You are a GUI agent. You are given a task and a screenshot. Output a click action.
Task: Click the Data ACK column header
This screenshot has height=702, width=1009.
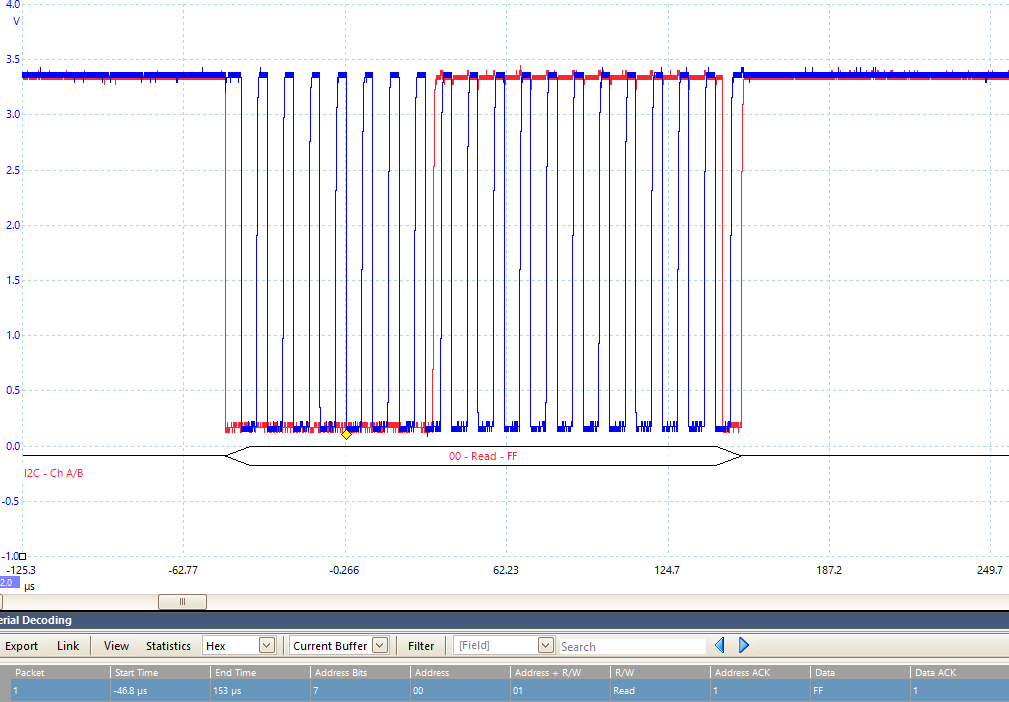click(959, 672)
